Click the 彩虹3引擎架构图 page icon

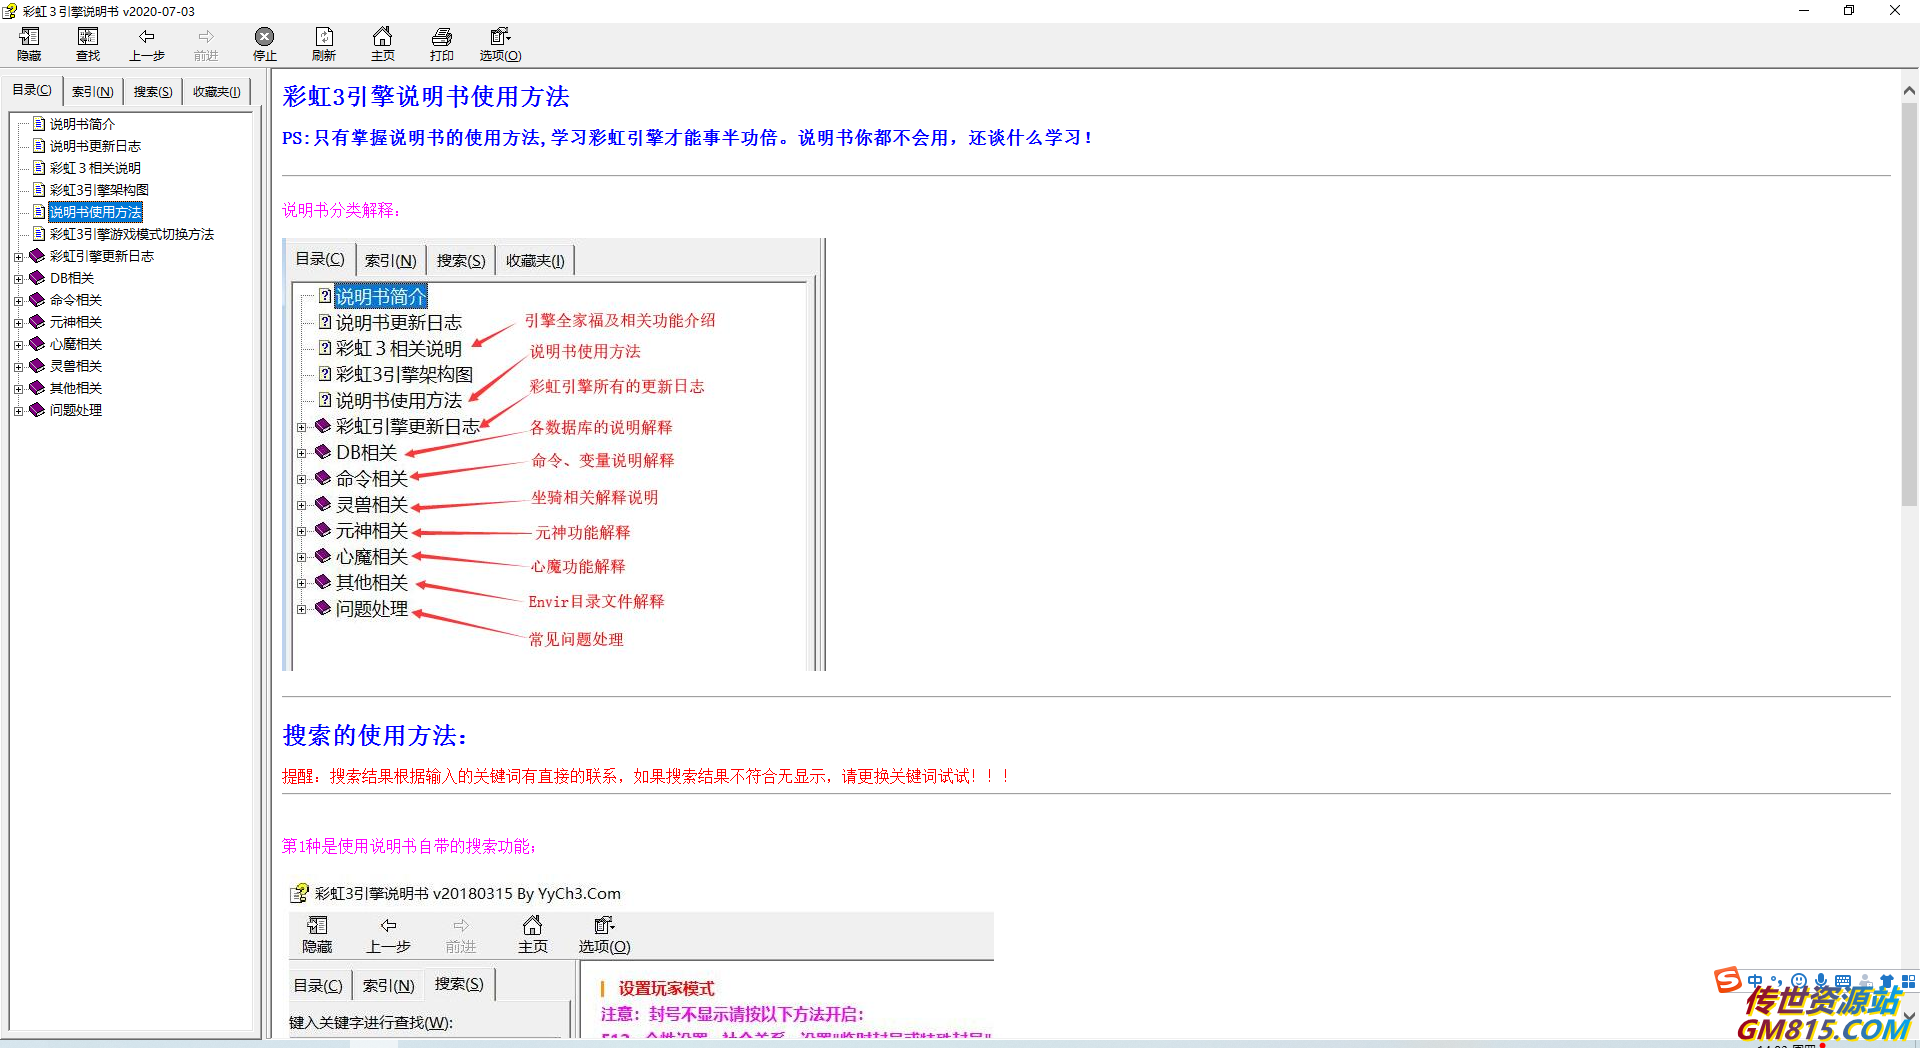39,190
